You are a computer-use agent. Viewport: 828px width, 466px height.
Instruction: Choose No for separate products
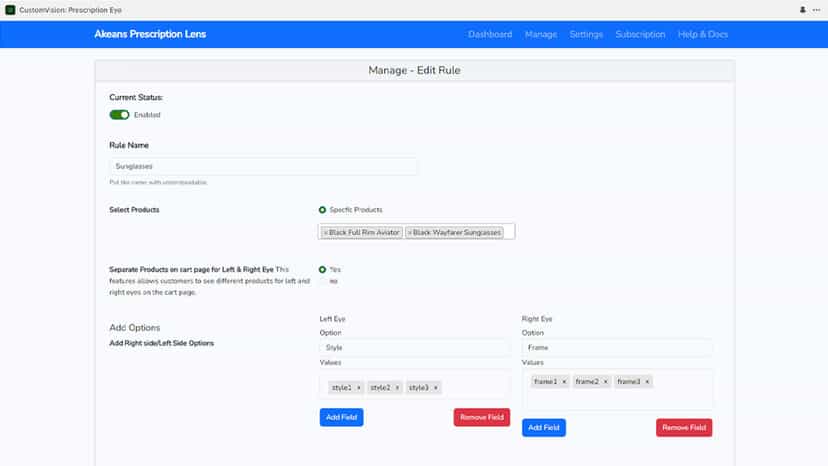(x=322, y=281)
